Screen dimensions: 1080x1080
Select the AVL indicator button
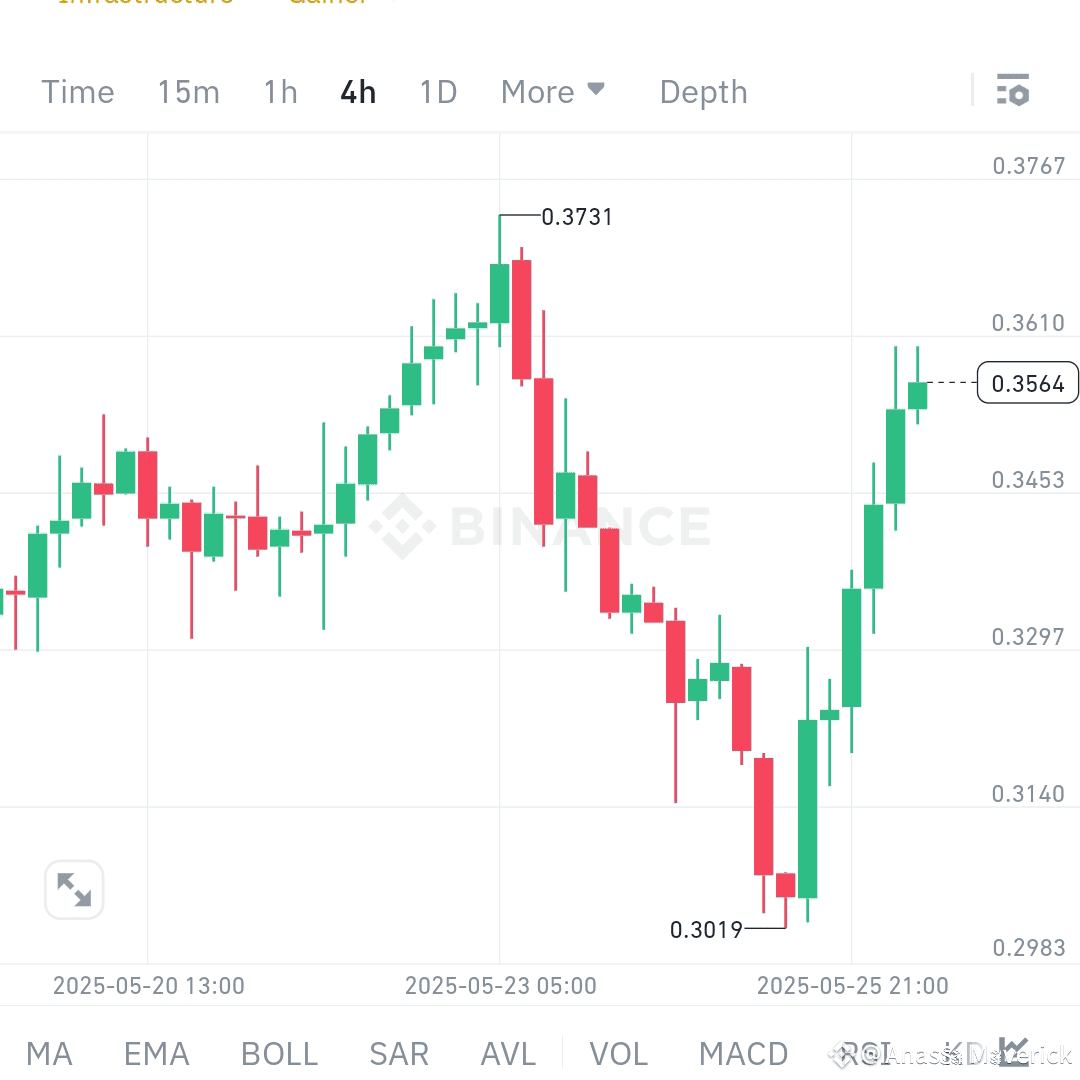[507, 1053]
